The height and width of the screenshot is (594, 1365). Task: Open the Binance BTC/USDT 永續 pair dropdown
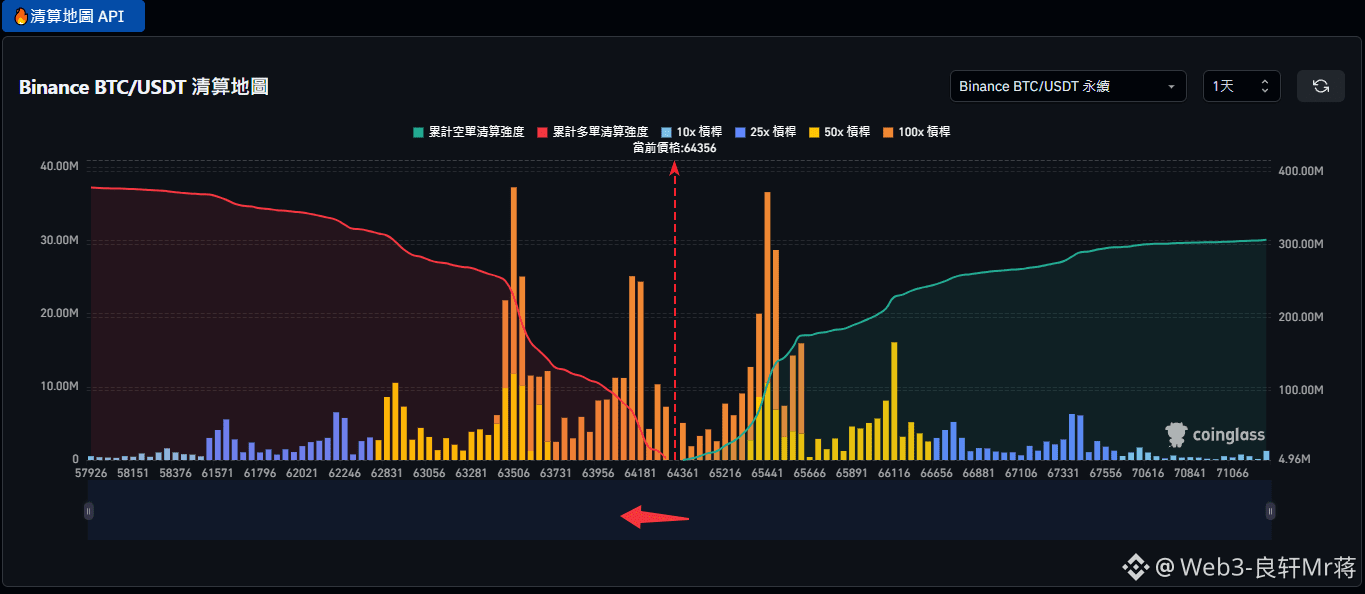(1068, 86)
